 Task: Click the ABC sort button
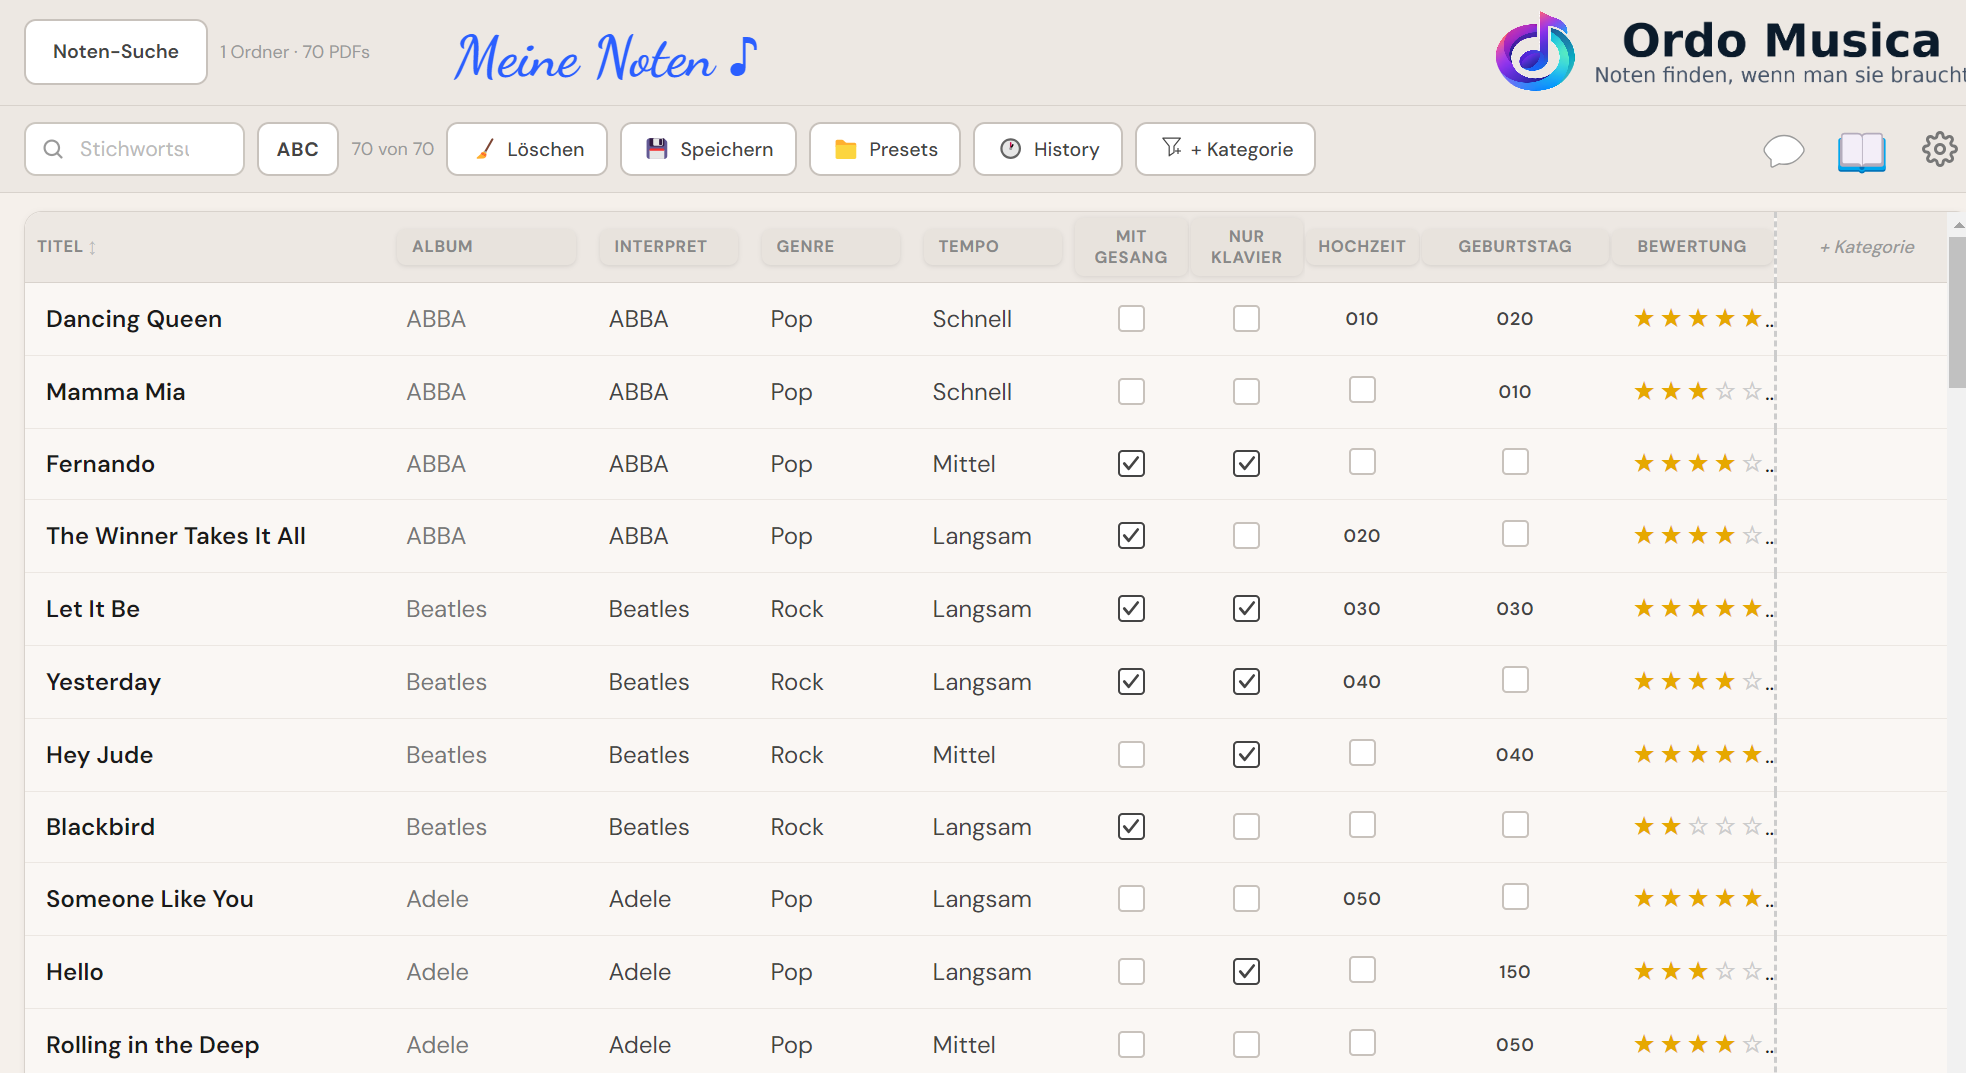298,149
